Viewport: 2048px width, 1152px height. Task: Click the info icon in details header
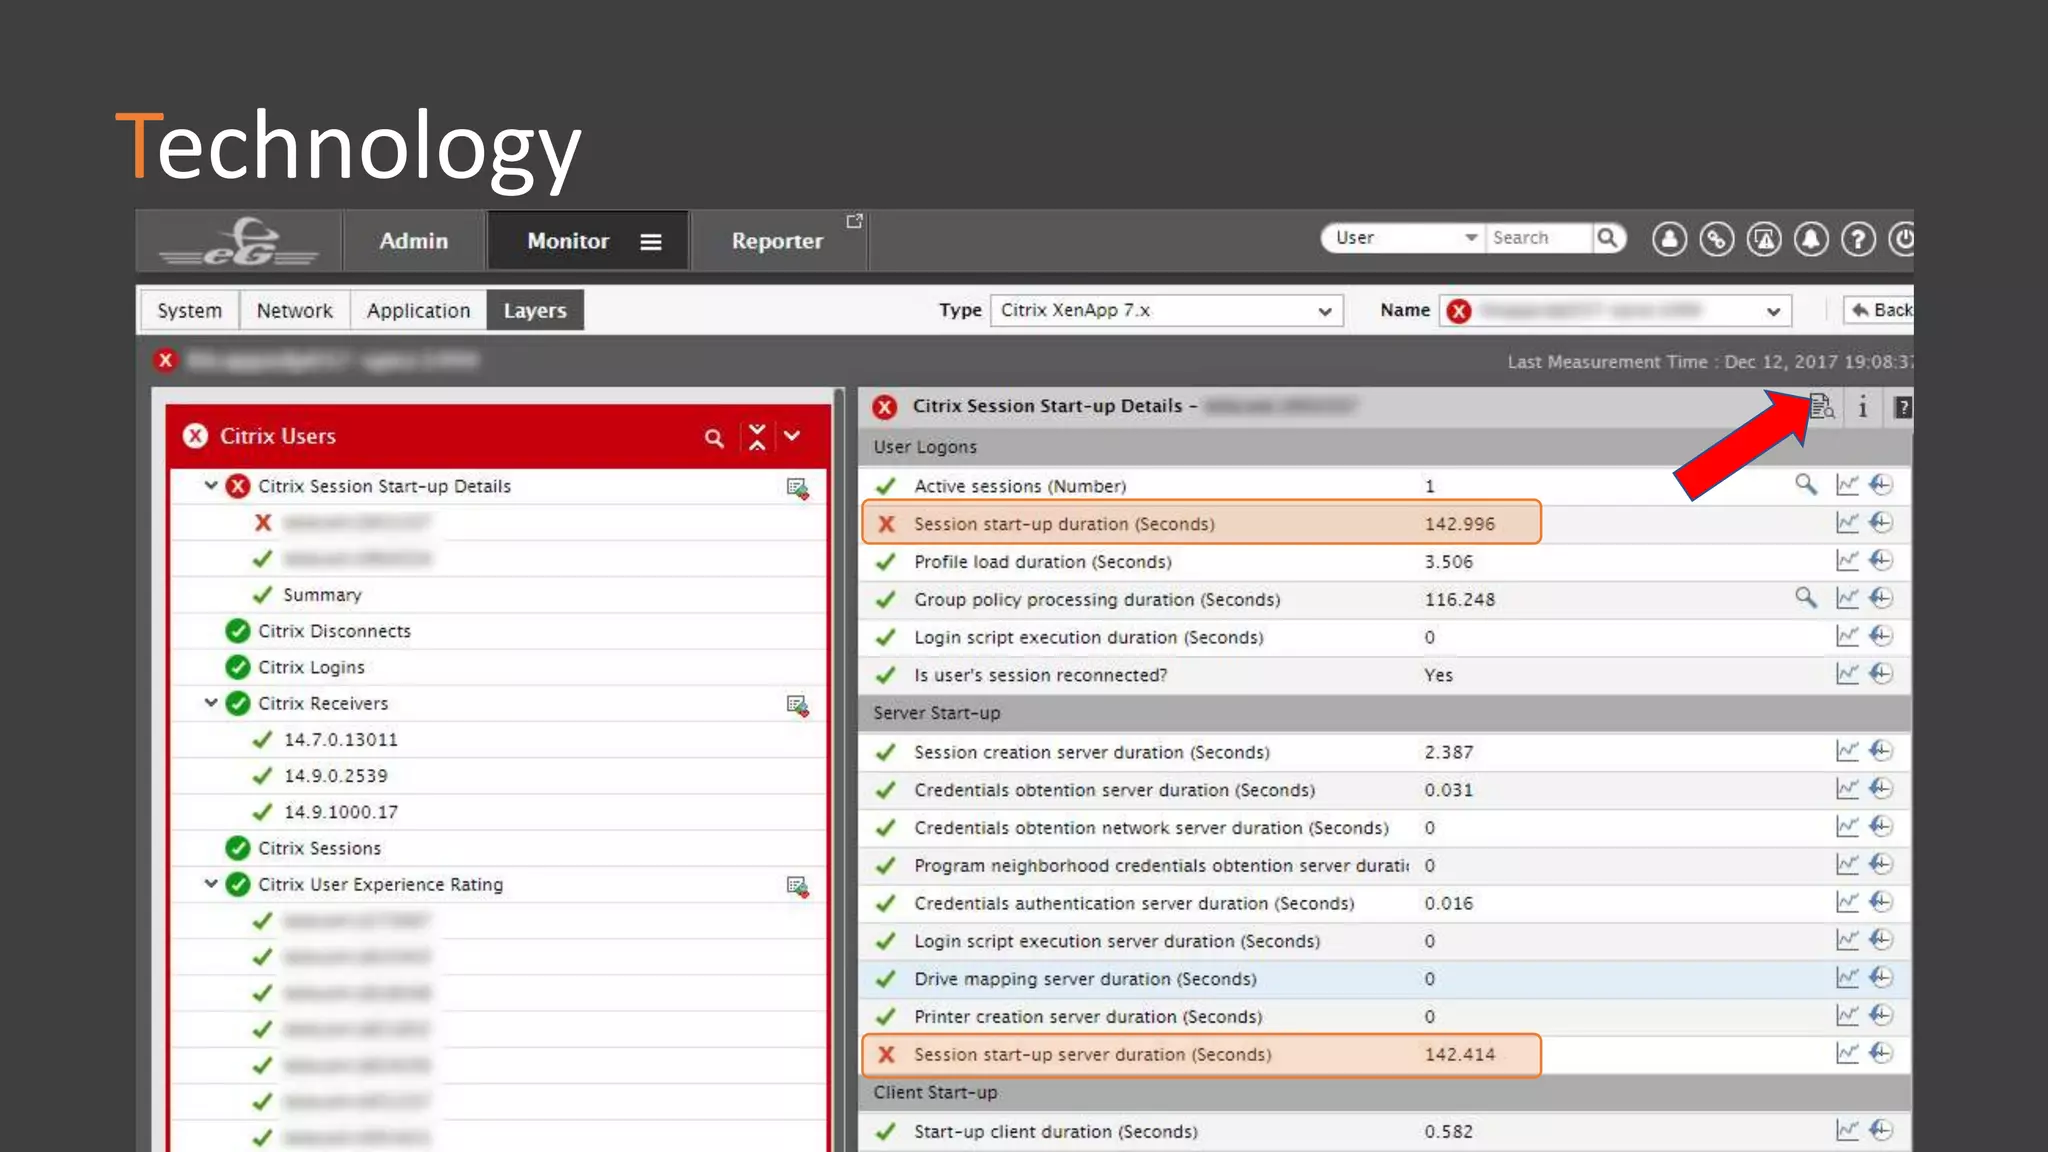pos(1862,407)
